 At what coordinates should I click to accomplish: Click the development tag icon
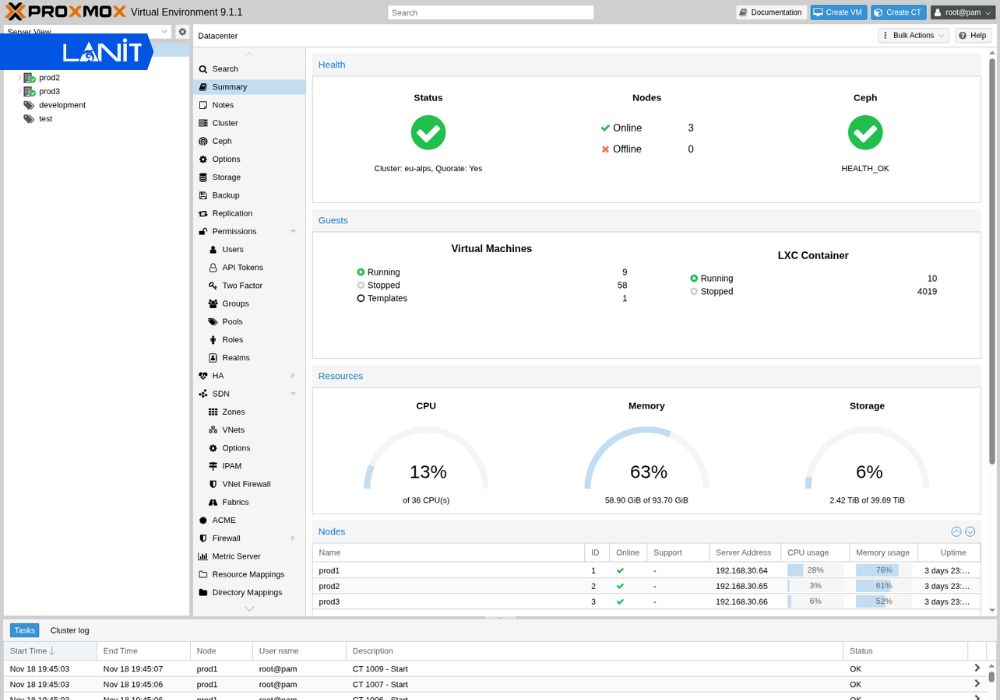[x=29, y=105]
